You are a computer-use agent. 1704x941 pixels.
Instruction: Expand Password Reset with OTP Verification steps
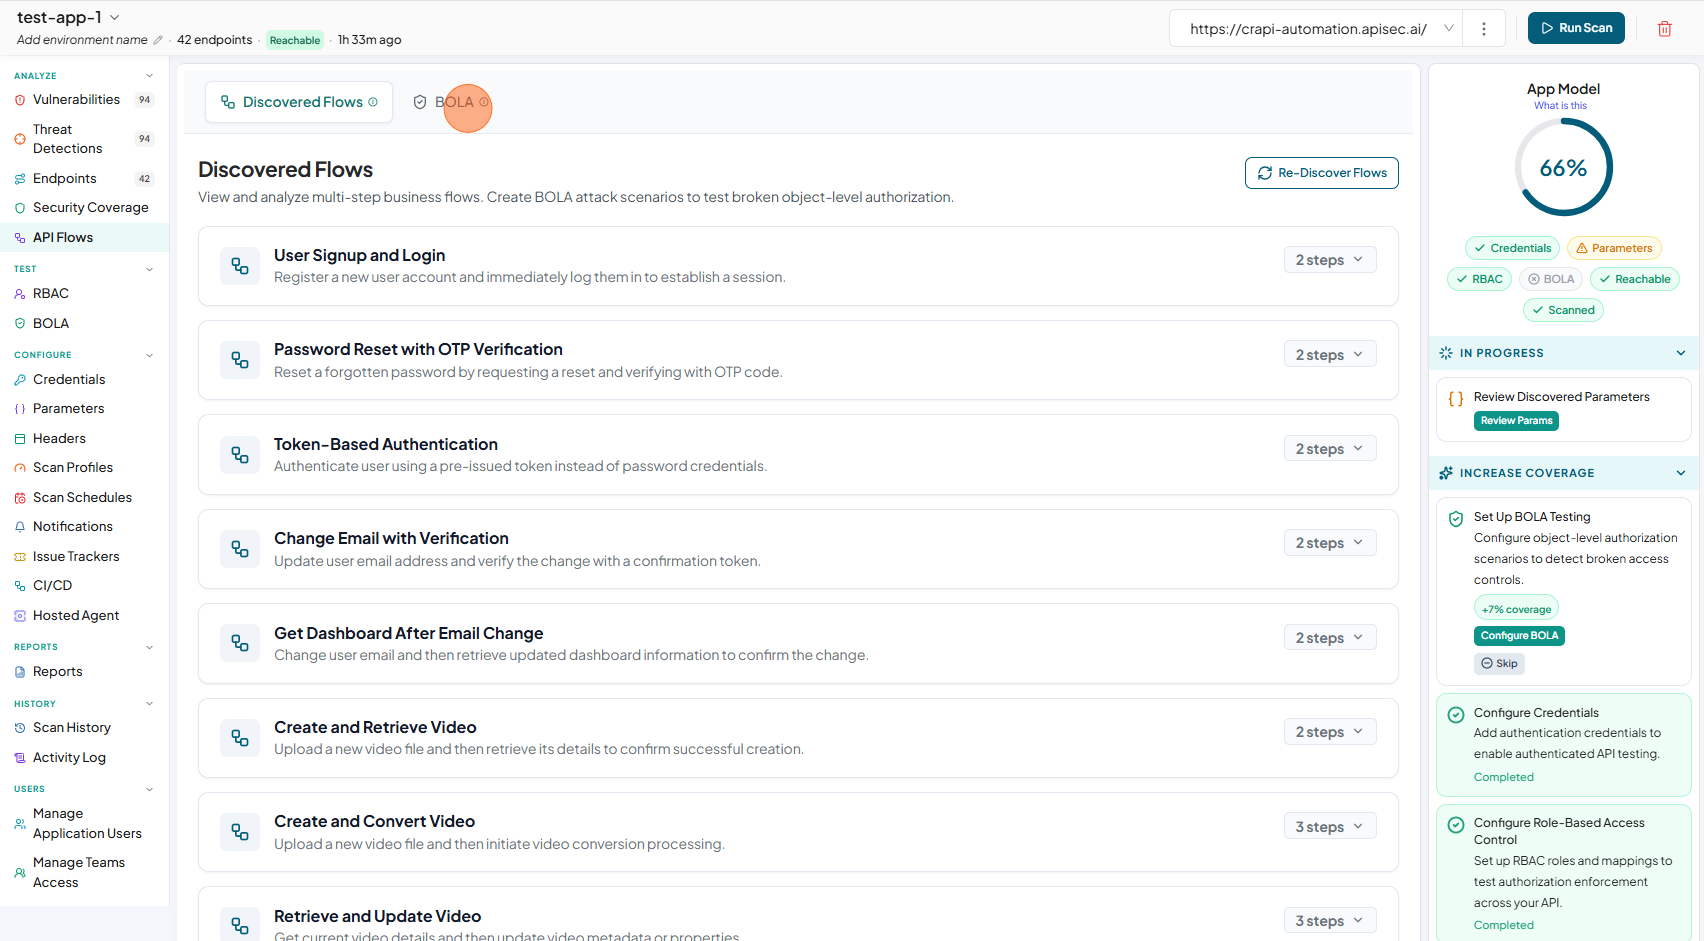pos(1330,355)
